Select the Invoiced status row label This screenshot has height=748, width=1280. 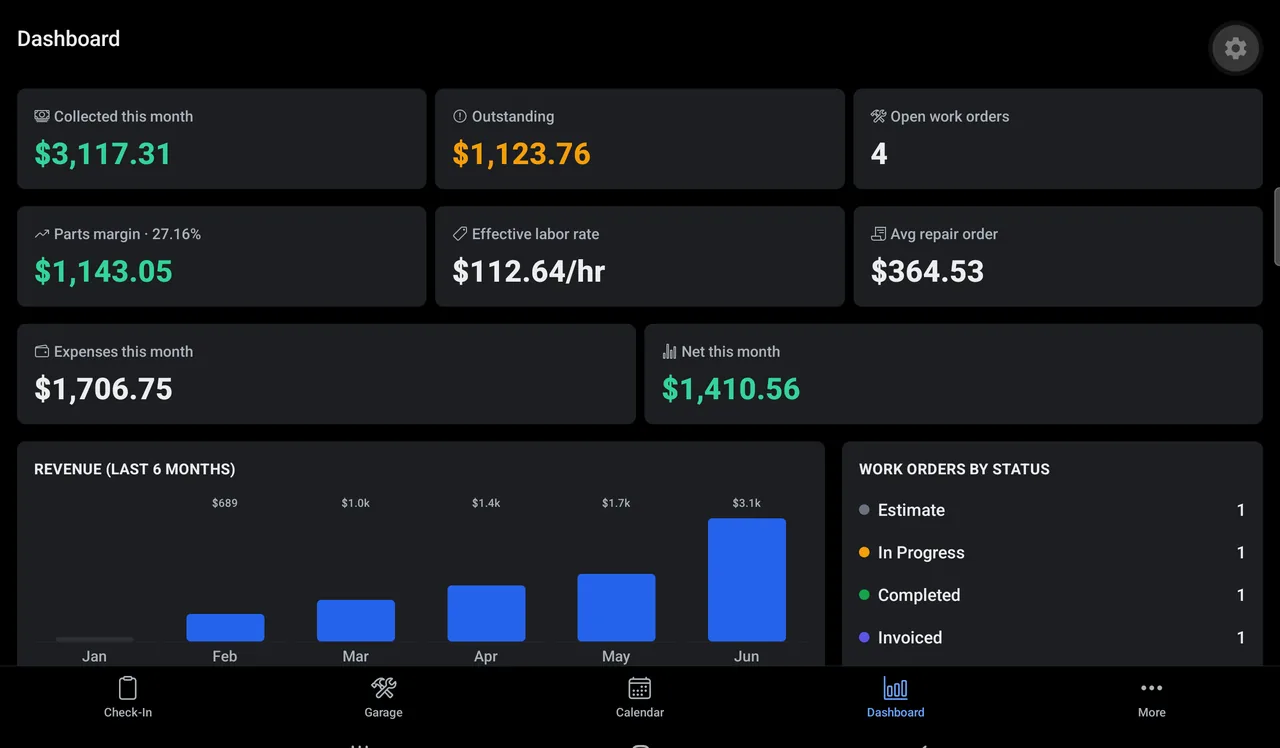tap(910, 637)
